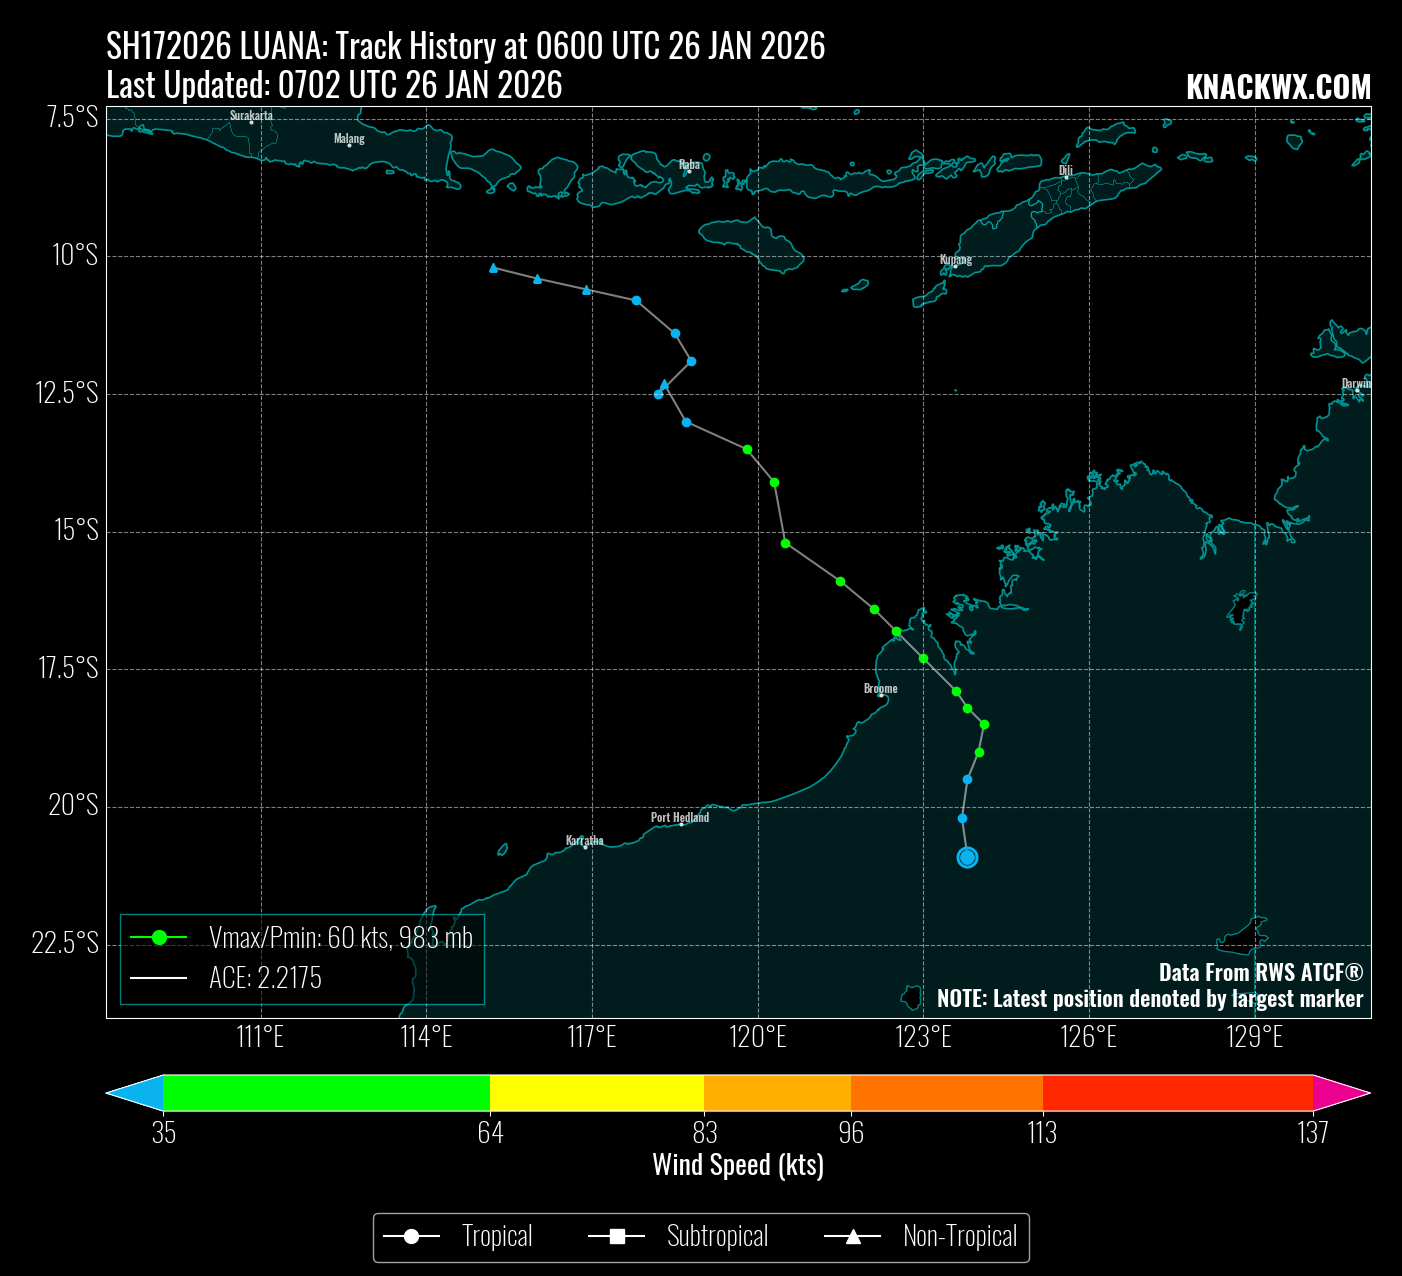Click the green Vmax/Pmin legend marker

pyautogui.click(x=159, y=937)
